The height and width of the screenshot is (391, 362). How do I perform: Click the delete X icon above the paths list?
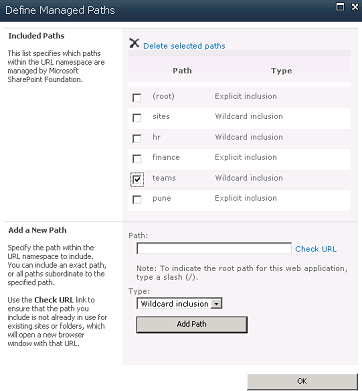pyautogui.click(x=134, y=43)
